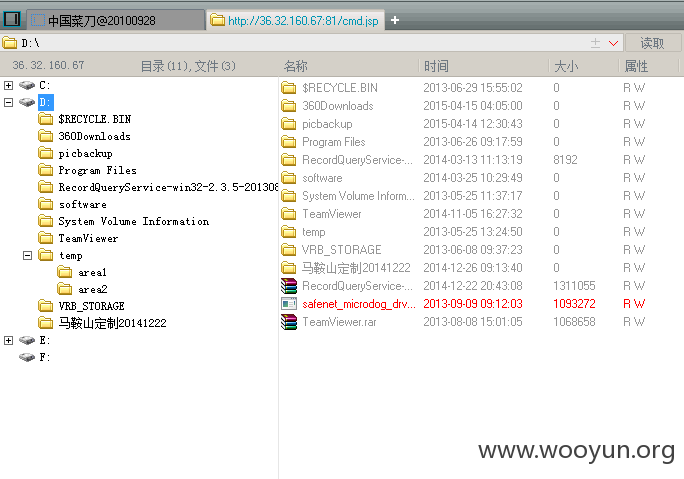
Task: Select System Volume Information in tree
Action: (x=133, y=221)
